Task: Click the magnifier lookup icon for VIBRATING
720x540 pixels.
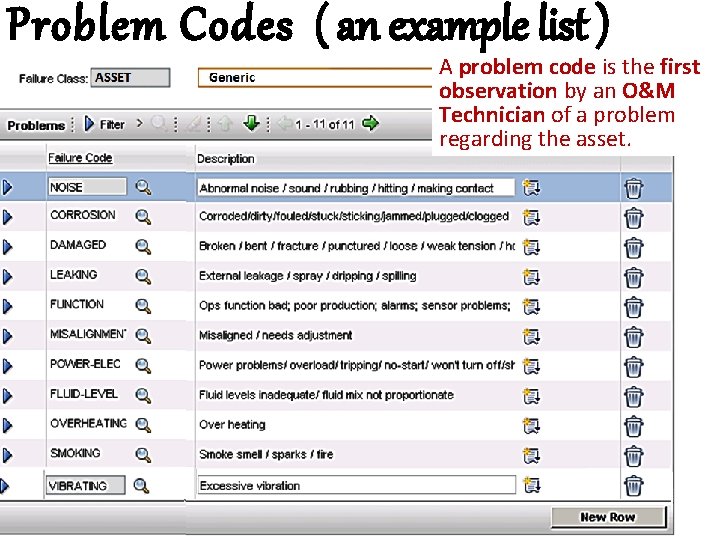Action: (x=141, y=486)
